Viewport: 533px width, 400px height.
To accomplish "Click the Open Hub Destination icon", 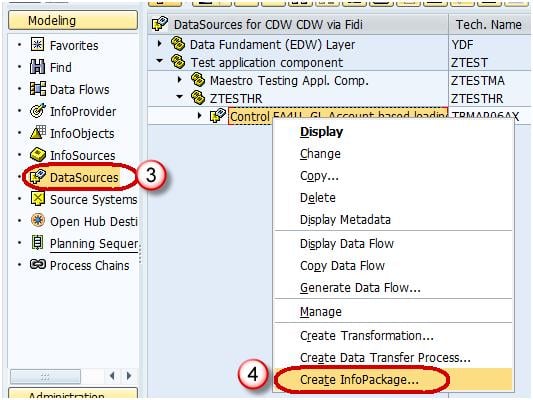I will 37,221.
